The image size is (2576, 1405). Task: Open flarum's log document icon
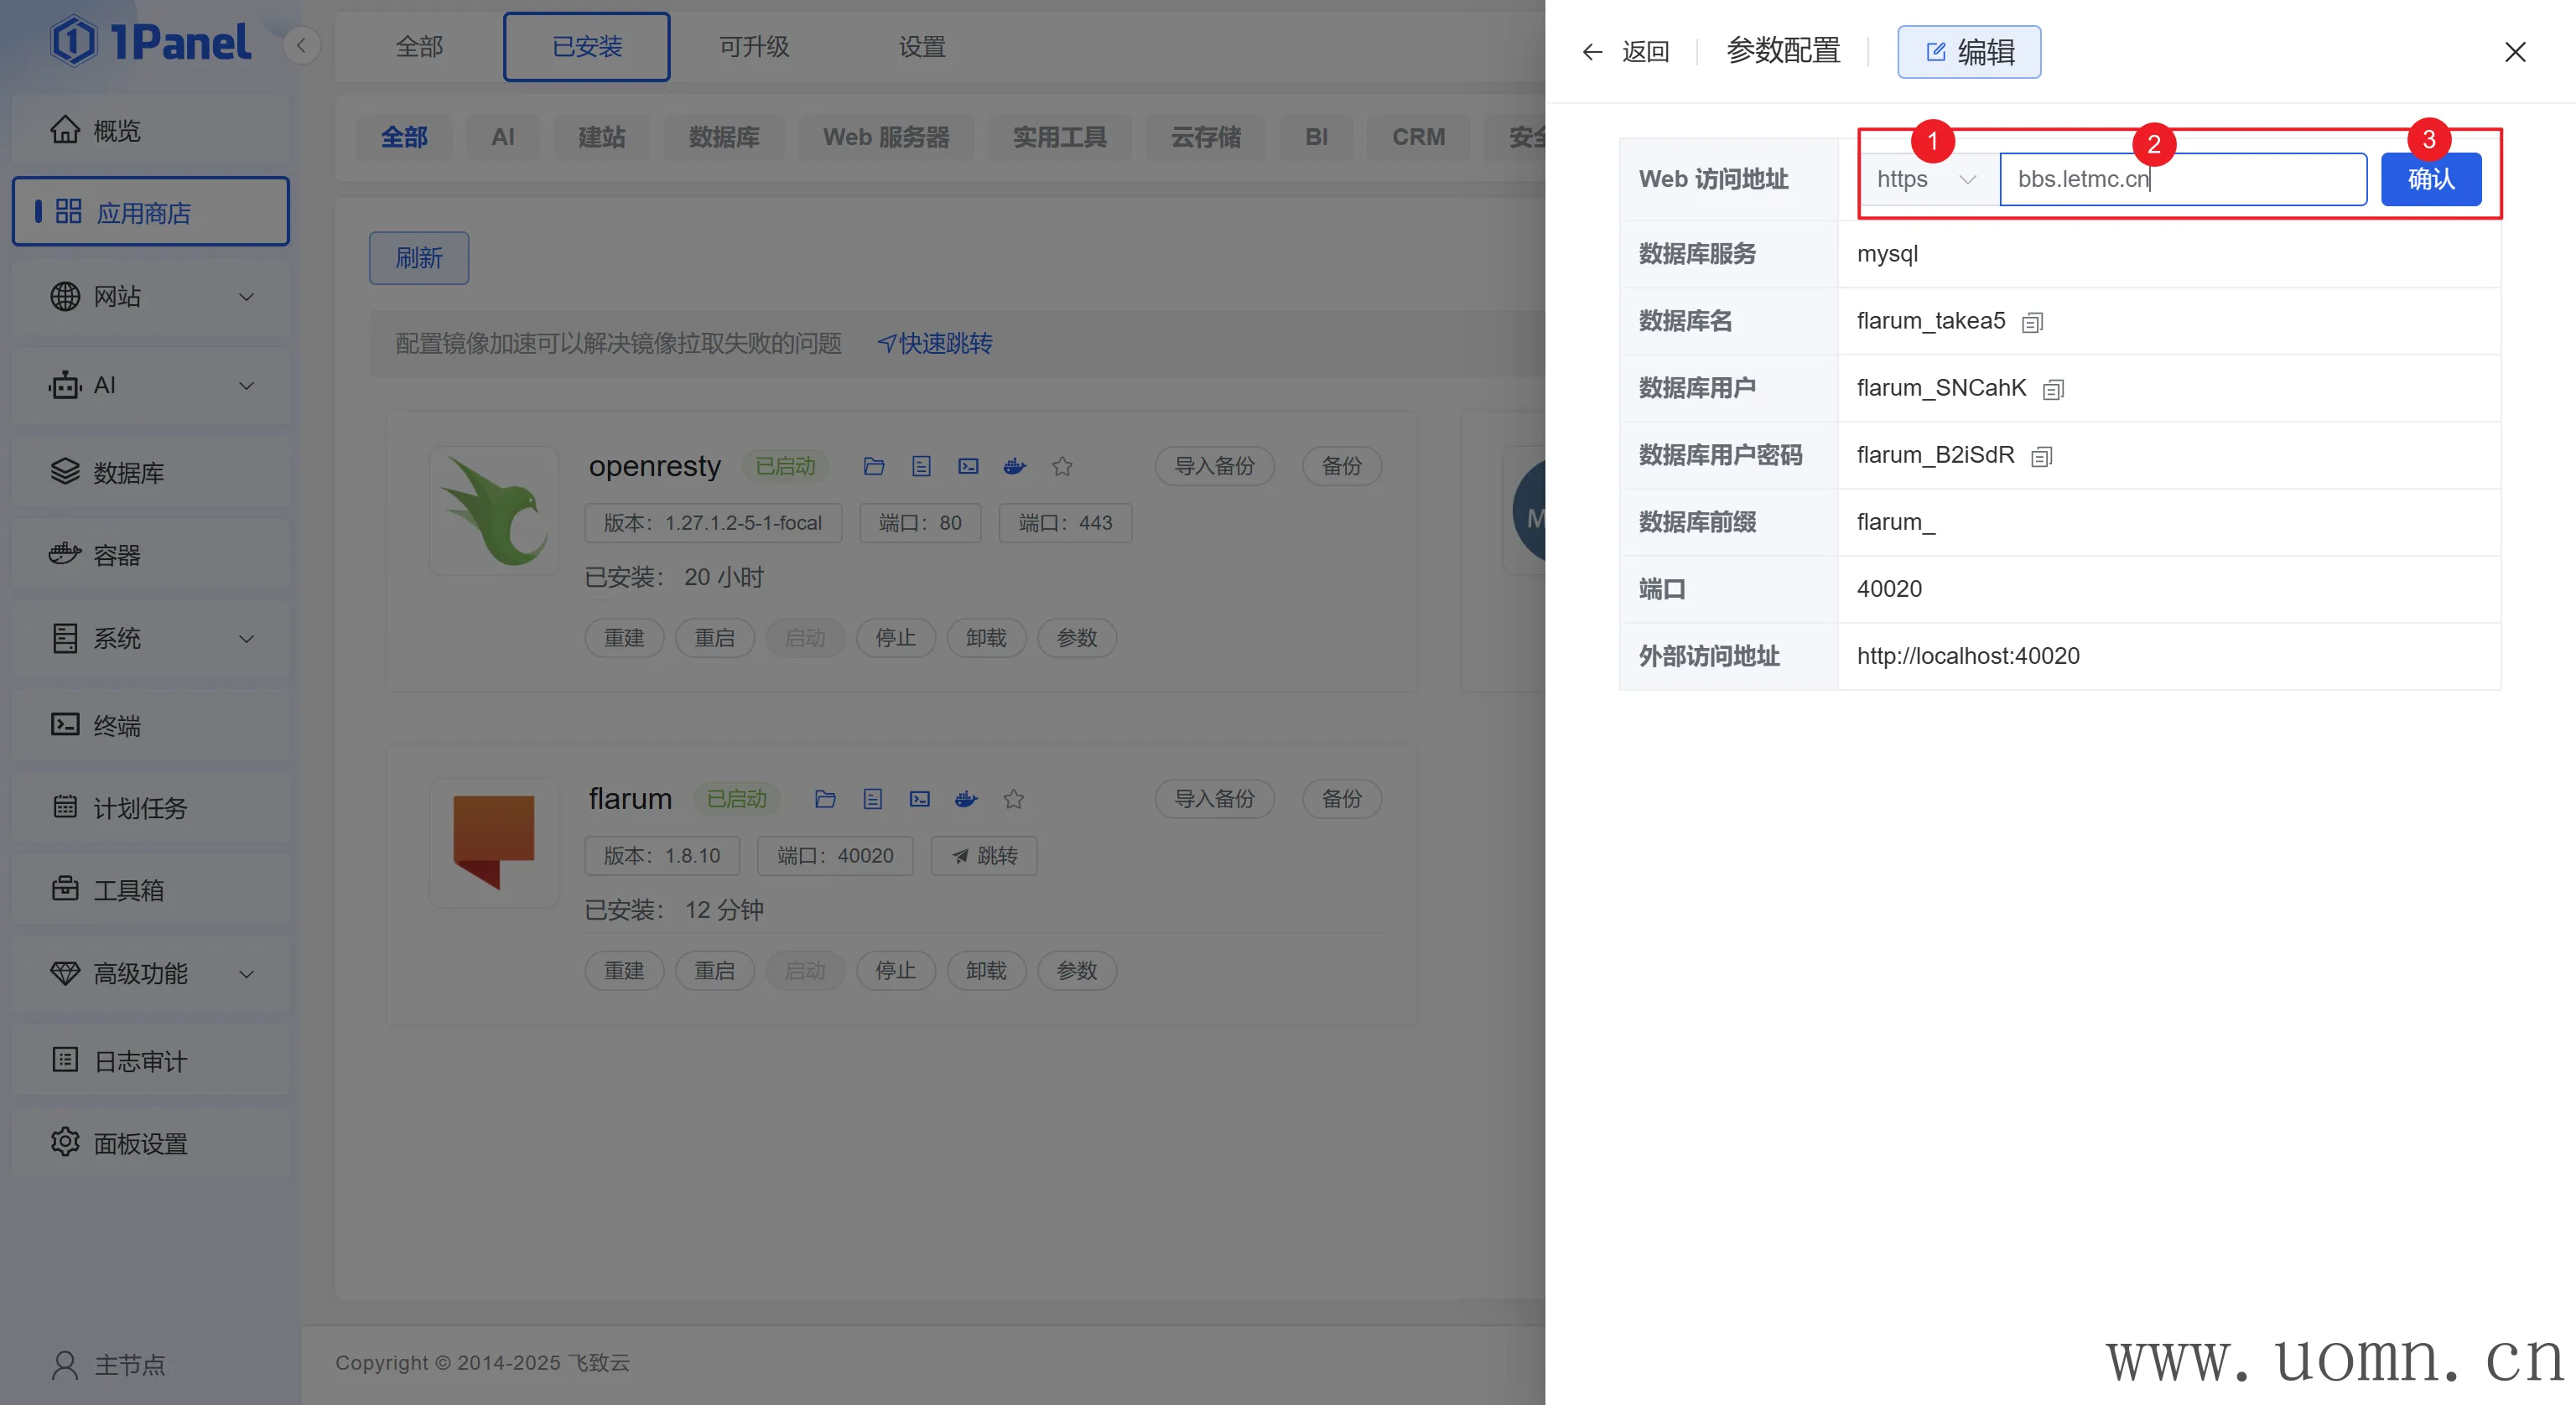coord(872,799)
